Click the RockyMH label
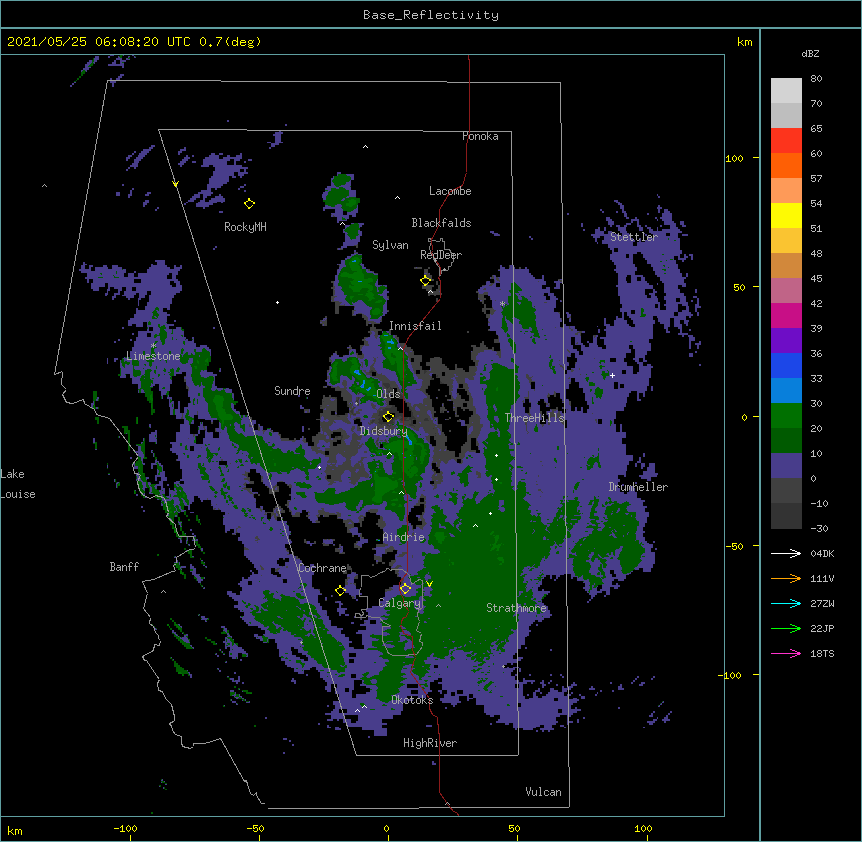862x842 pixels. coord(245,227)
